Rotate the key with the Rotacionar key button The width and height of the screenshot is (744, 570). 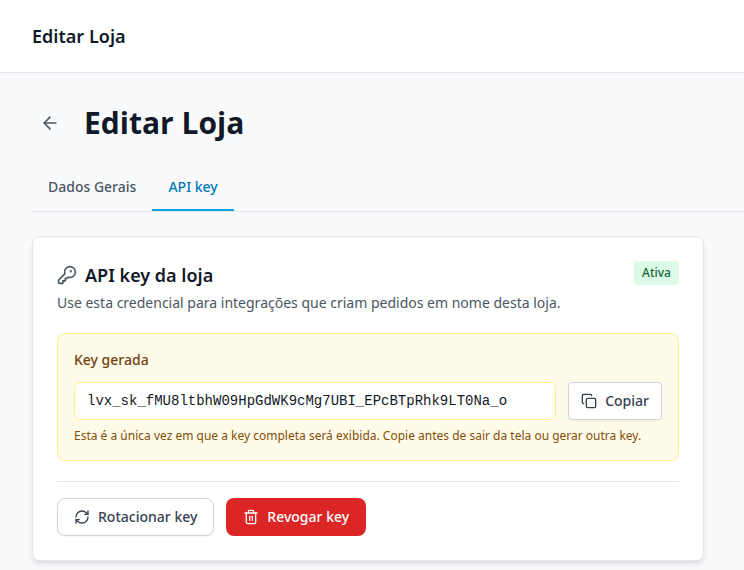pos(135,517)
